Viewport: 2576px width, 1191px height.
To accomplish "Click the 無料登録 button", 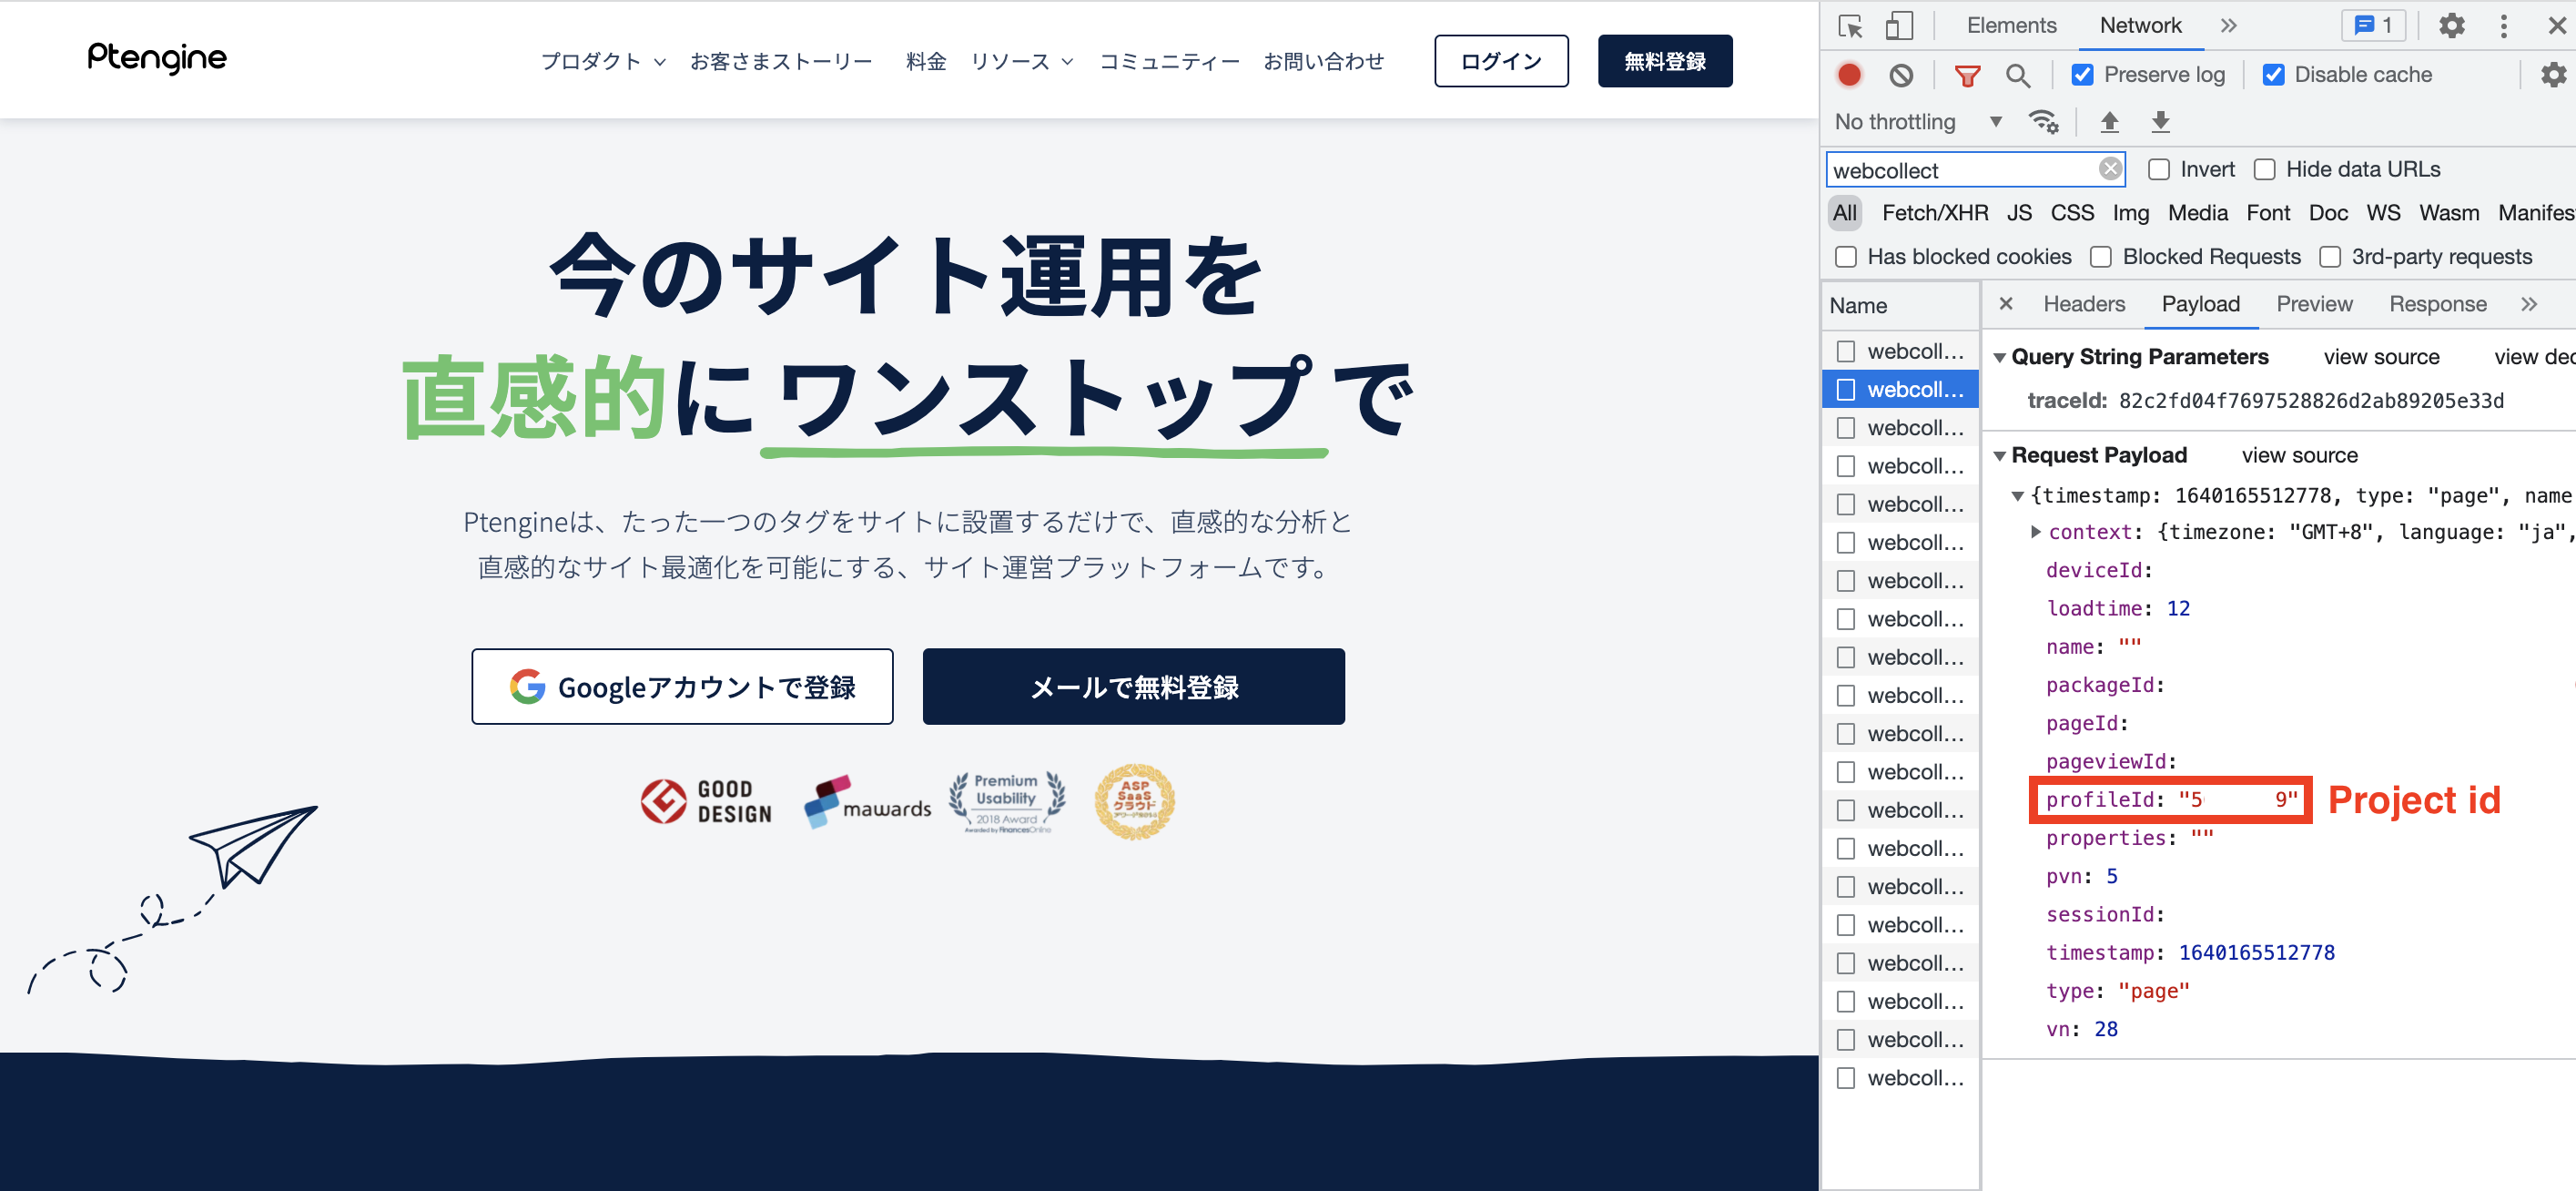I will (1664, 61).
